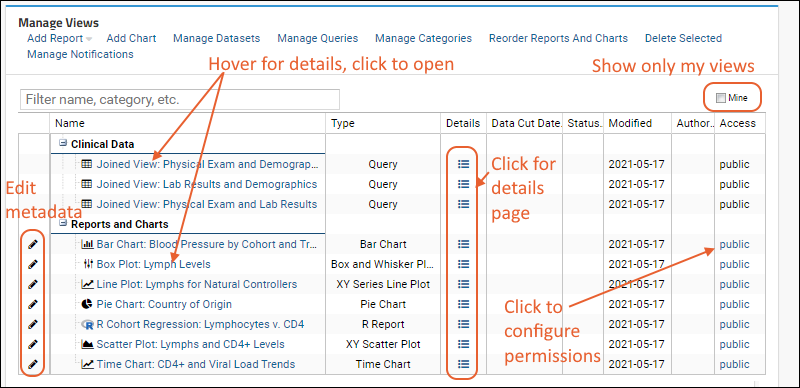The image size is (800, 388).
Task: Open Bar Chart: Blood Pressure by Cohort
Action: pyautogui.click(x=207, y=245)
